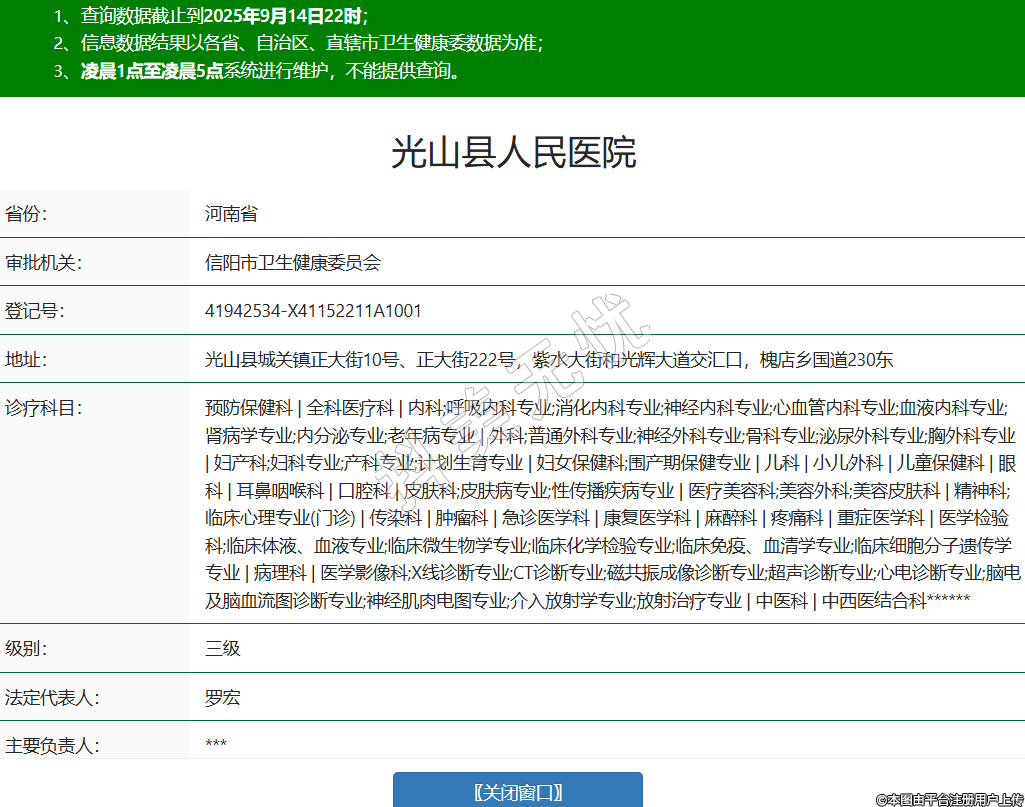Click the 主要负责人 row label
Viewport: 1025px width, 807px height.
pyautogui.click(x=52, y=745)
